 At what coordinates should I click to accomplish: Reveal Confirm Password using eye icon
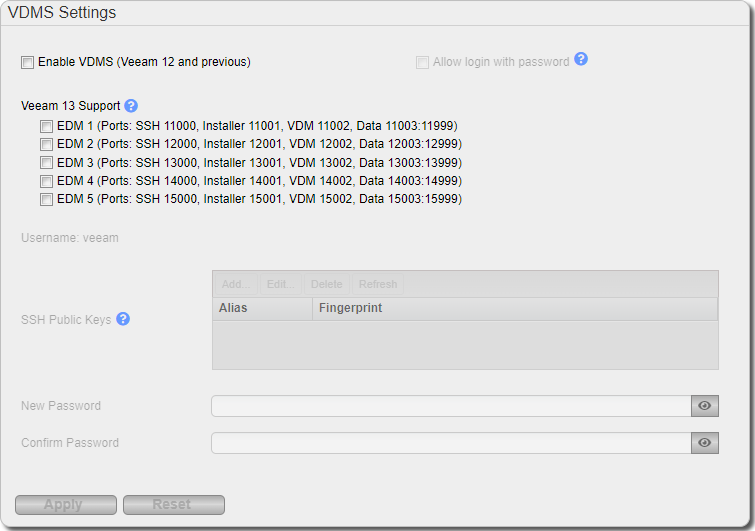pyautogui.click(x=704, y=443)
